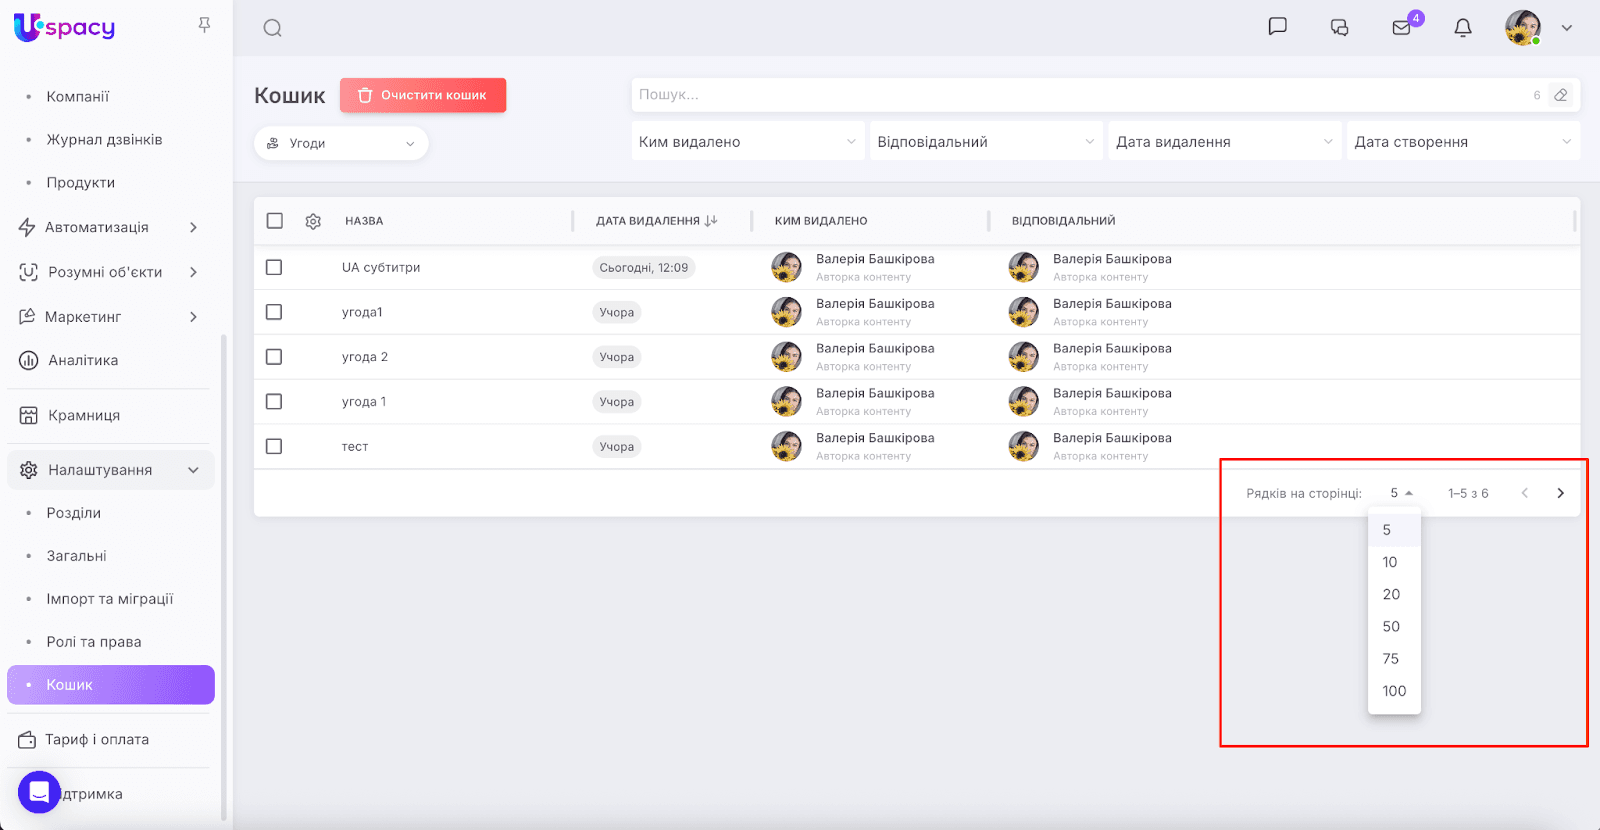Open the support chat bubble icon

pyautogui.click(x=39, y=792)
